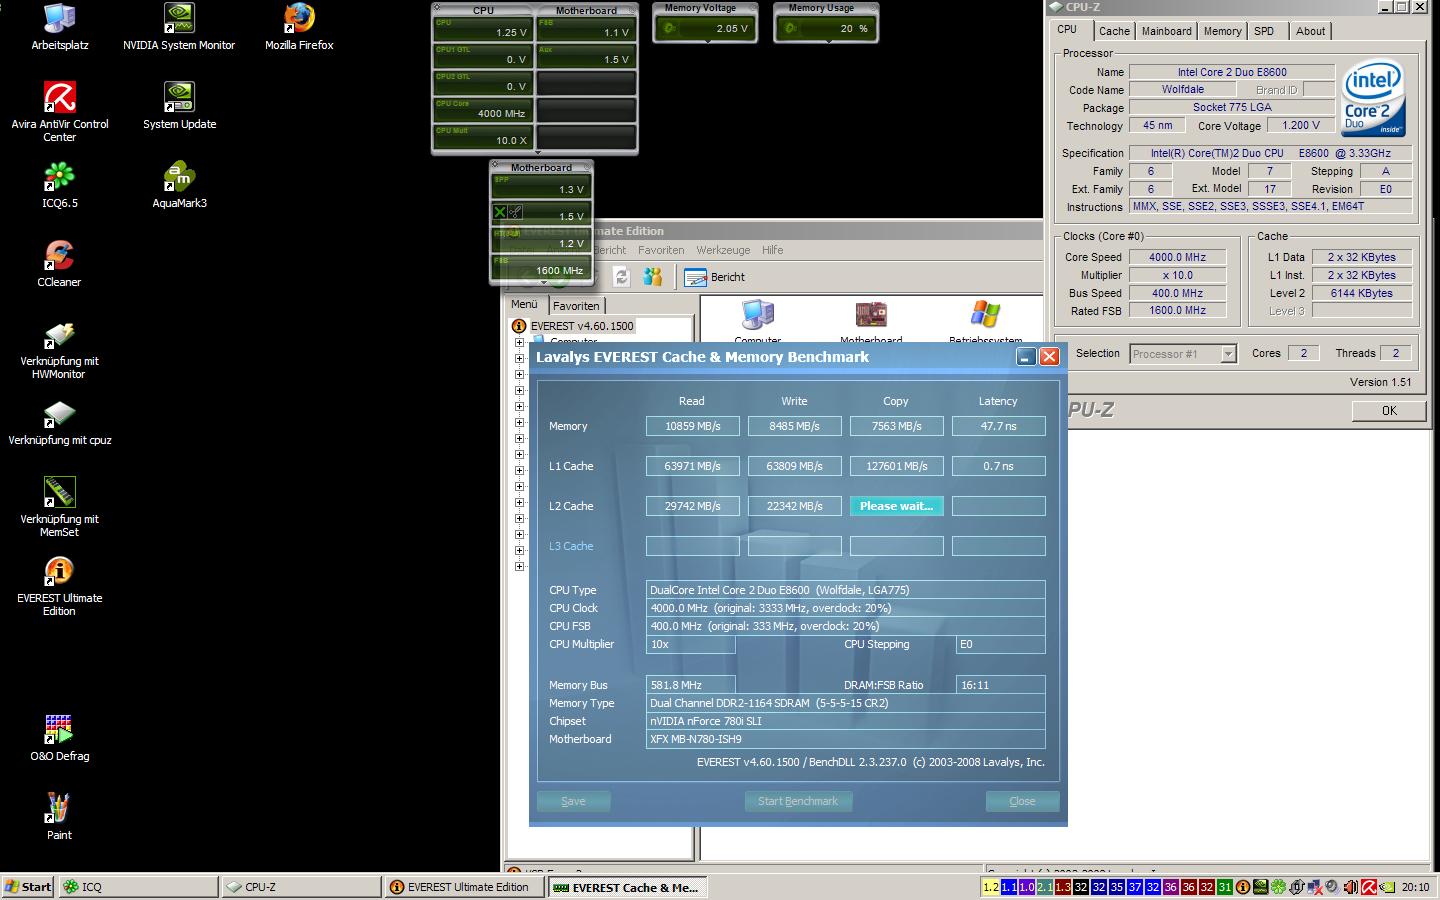Select the MemSet shortcut icon
This screenshot has height=900, width=1440.
[59, 507]
